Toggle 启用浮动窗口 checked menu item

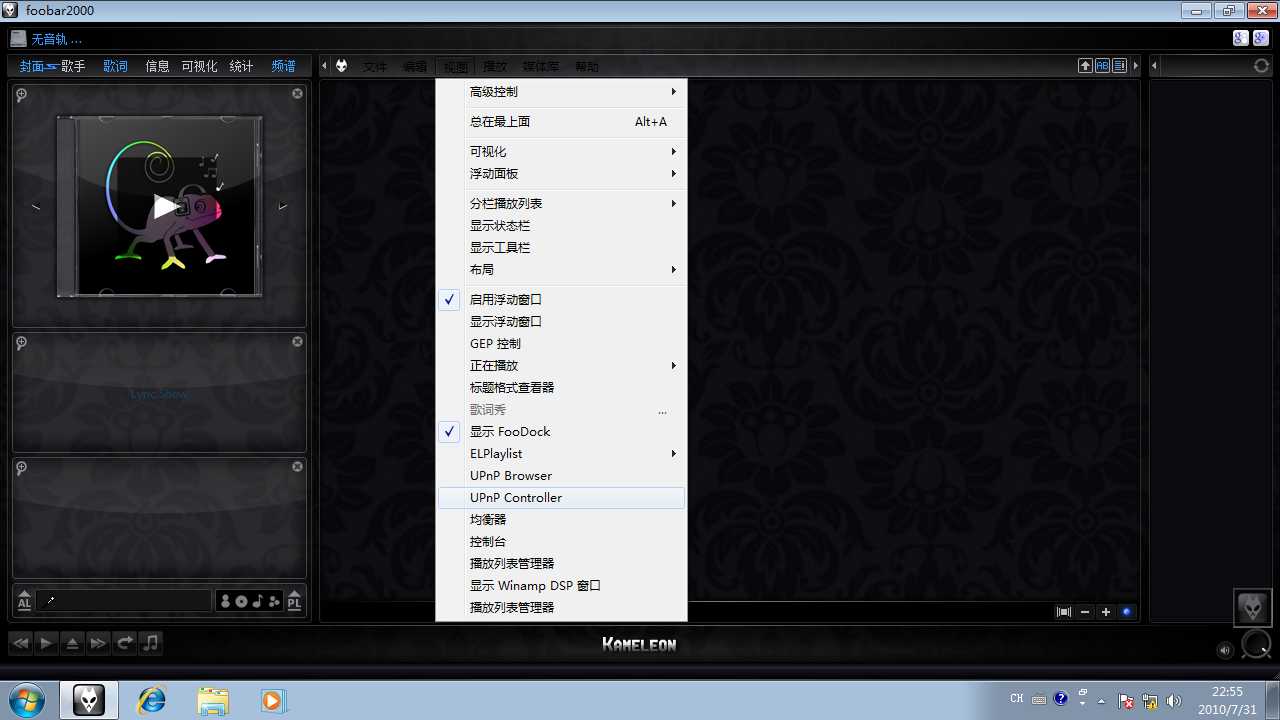[561, 299]
